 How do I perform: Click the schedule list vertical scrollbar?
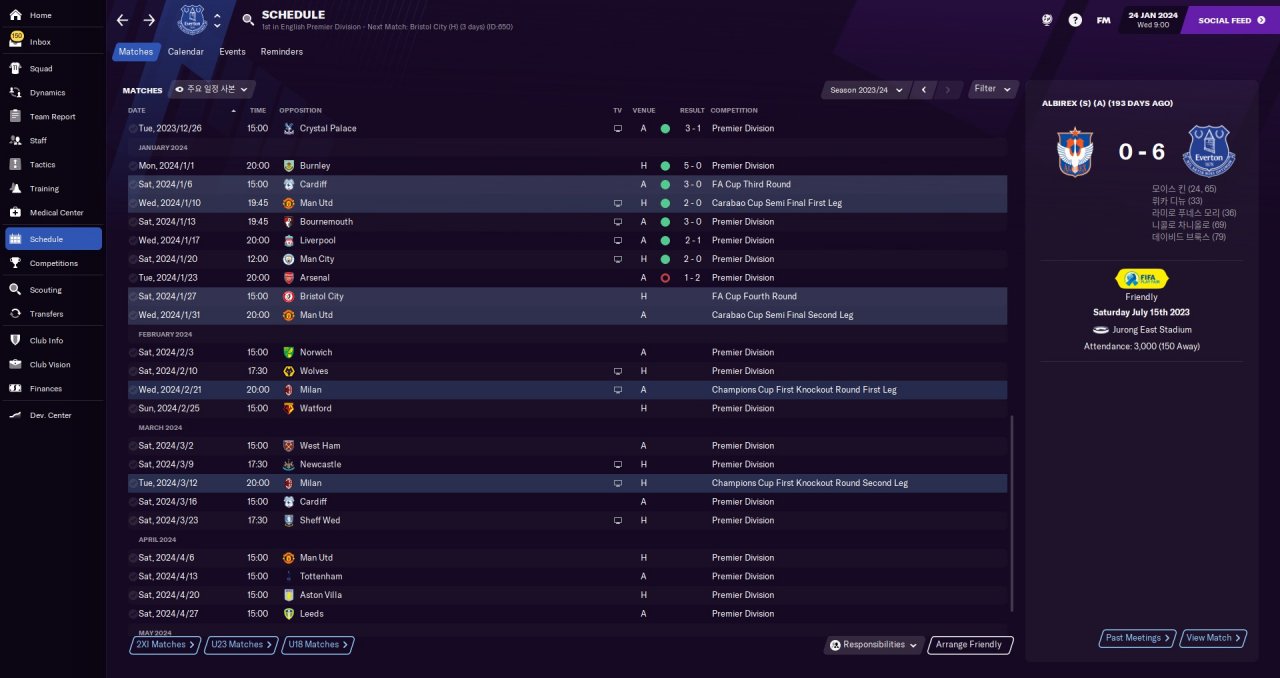click(x=1012, y=514)
